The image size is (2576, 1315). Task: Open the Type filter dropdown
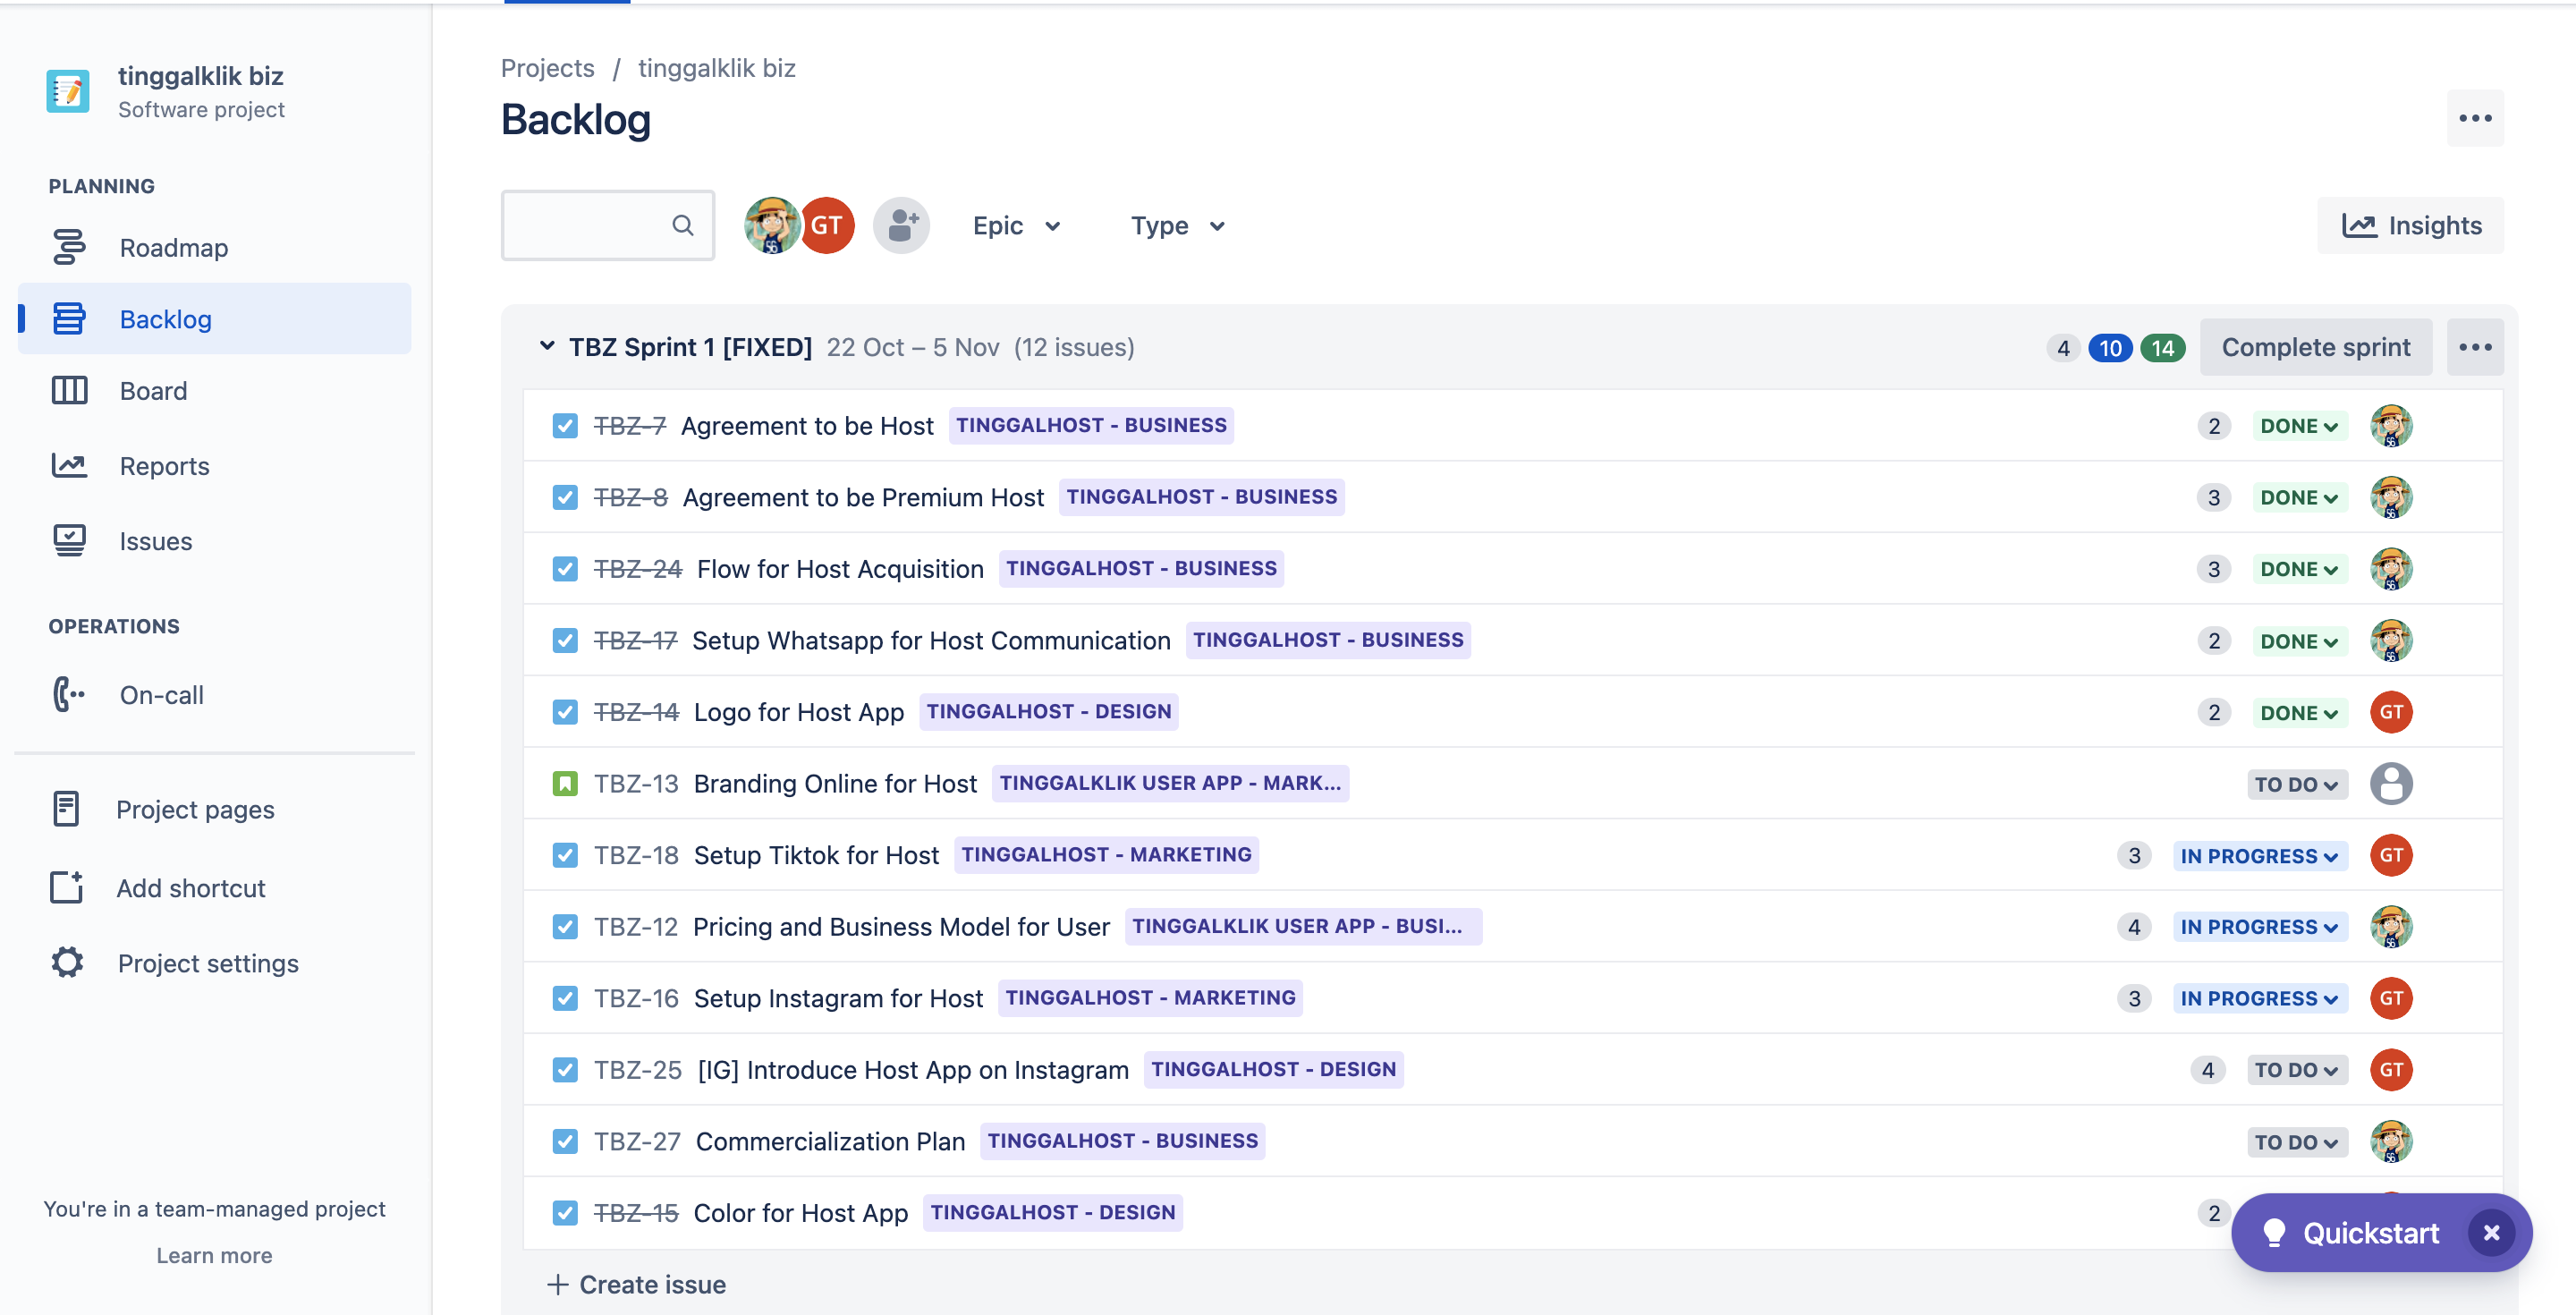(x=1177, y=225)
